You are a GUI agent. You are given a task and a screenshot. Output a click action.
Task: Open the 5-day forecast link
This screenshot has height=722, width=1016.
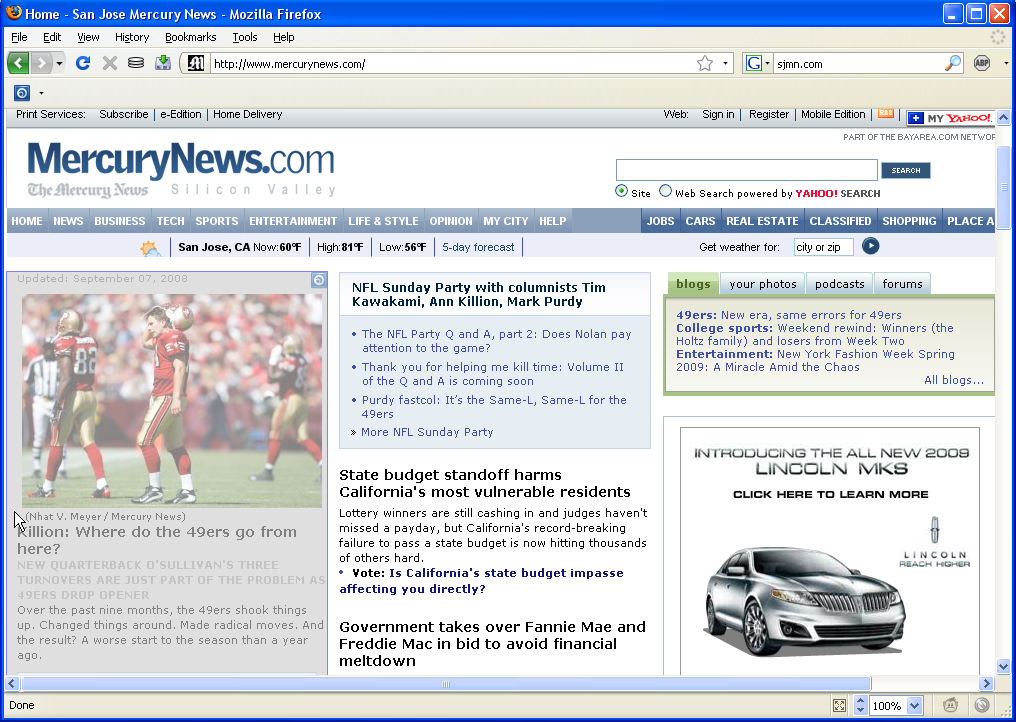tap(478, 247)
